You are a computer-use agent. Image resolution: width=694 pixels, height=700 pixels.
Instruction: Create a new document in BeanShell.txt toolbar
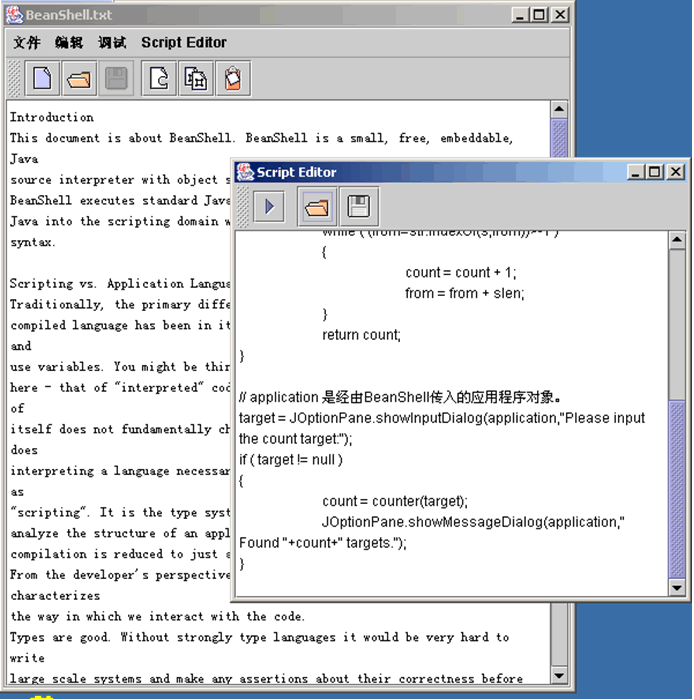tap(42, 79)
